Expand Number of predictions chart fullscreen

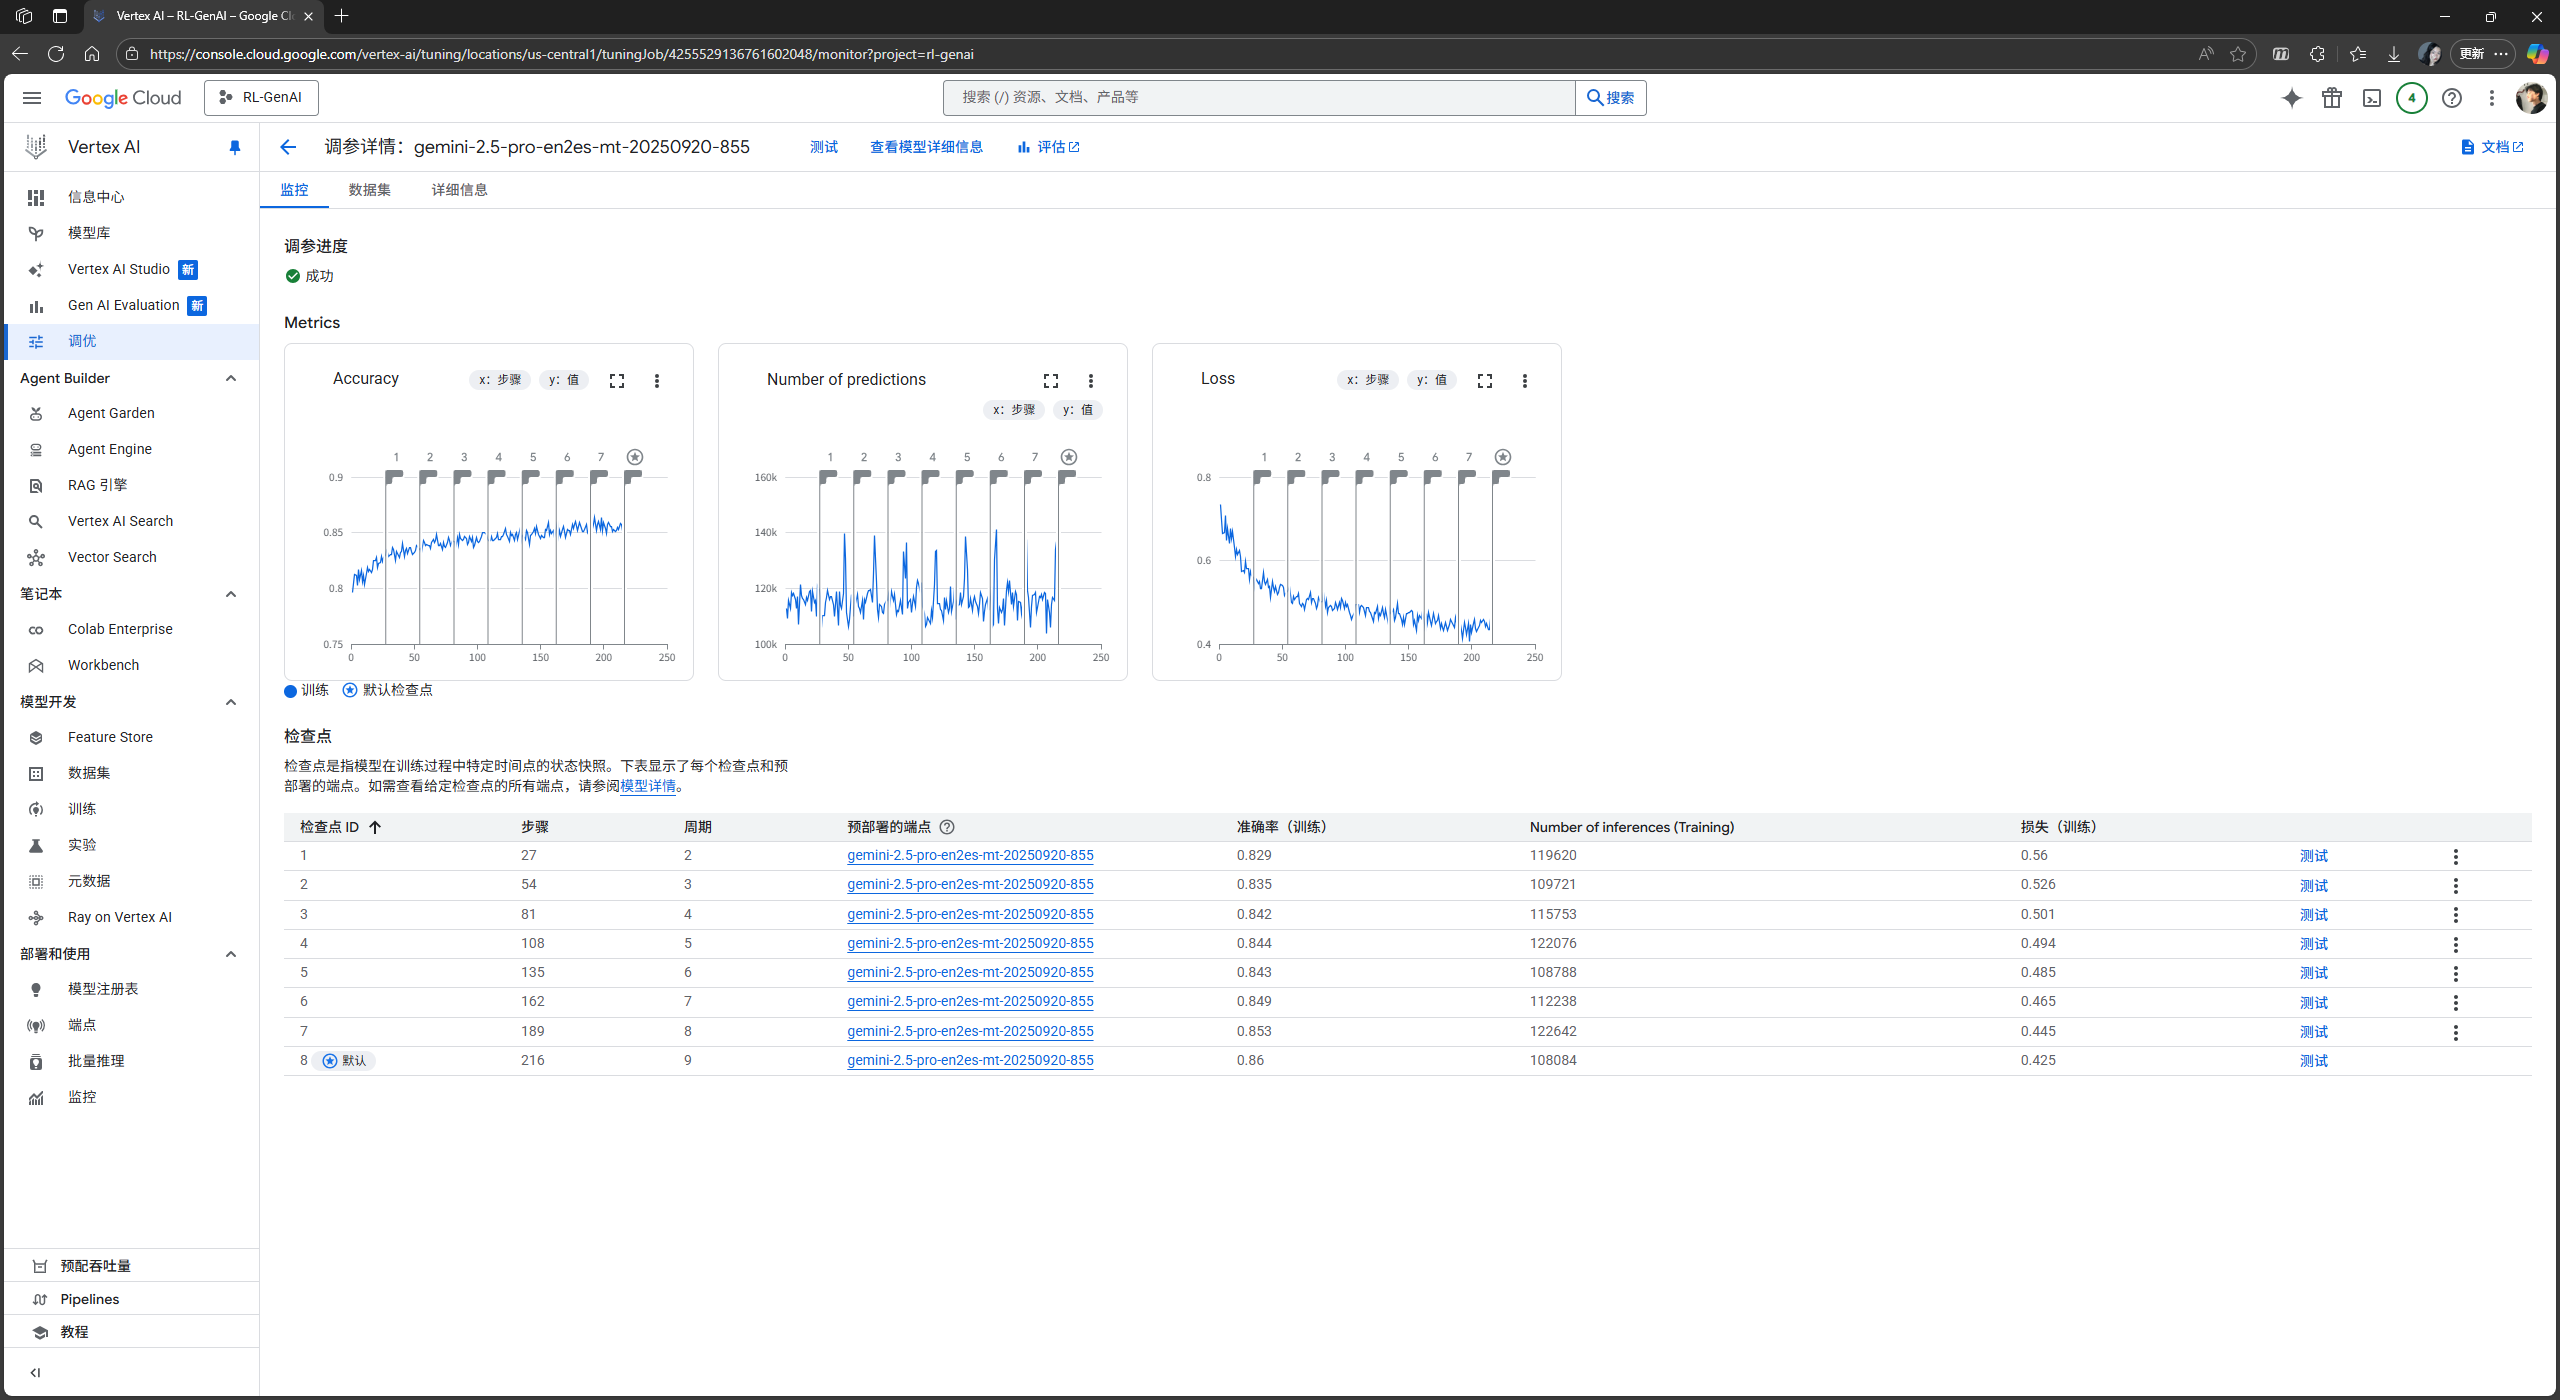(x=1051, y=381)
